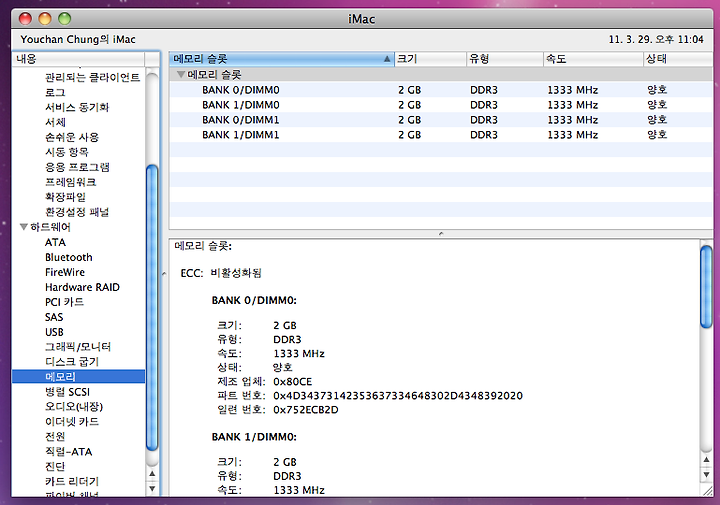The image size is (720, 505).
Task: Click the BANK 1/DIMM0: detail heading
Action: click(254, 437)
